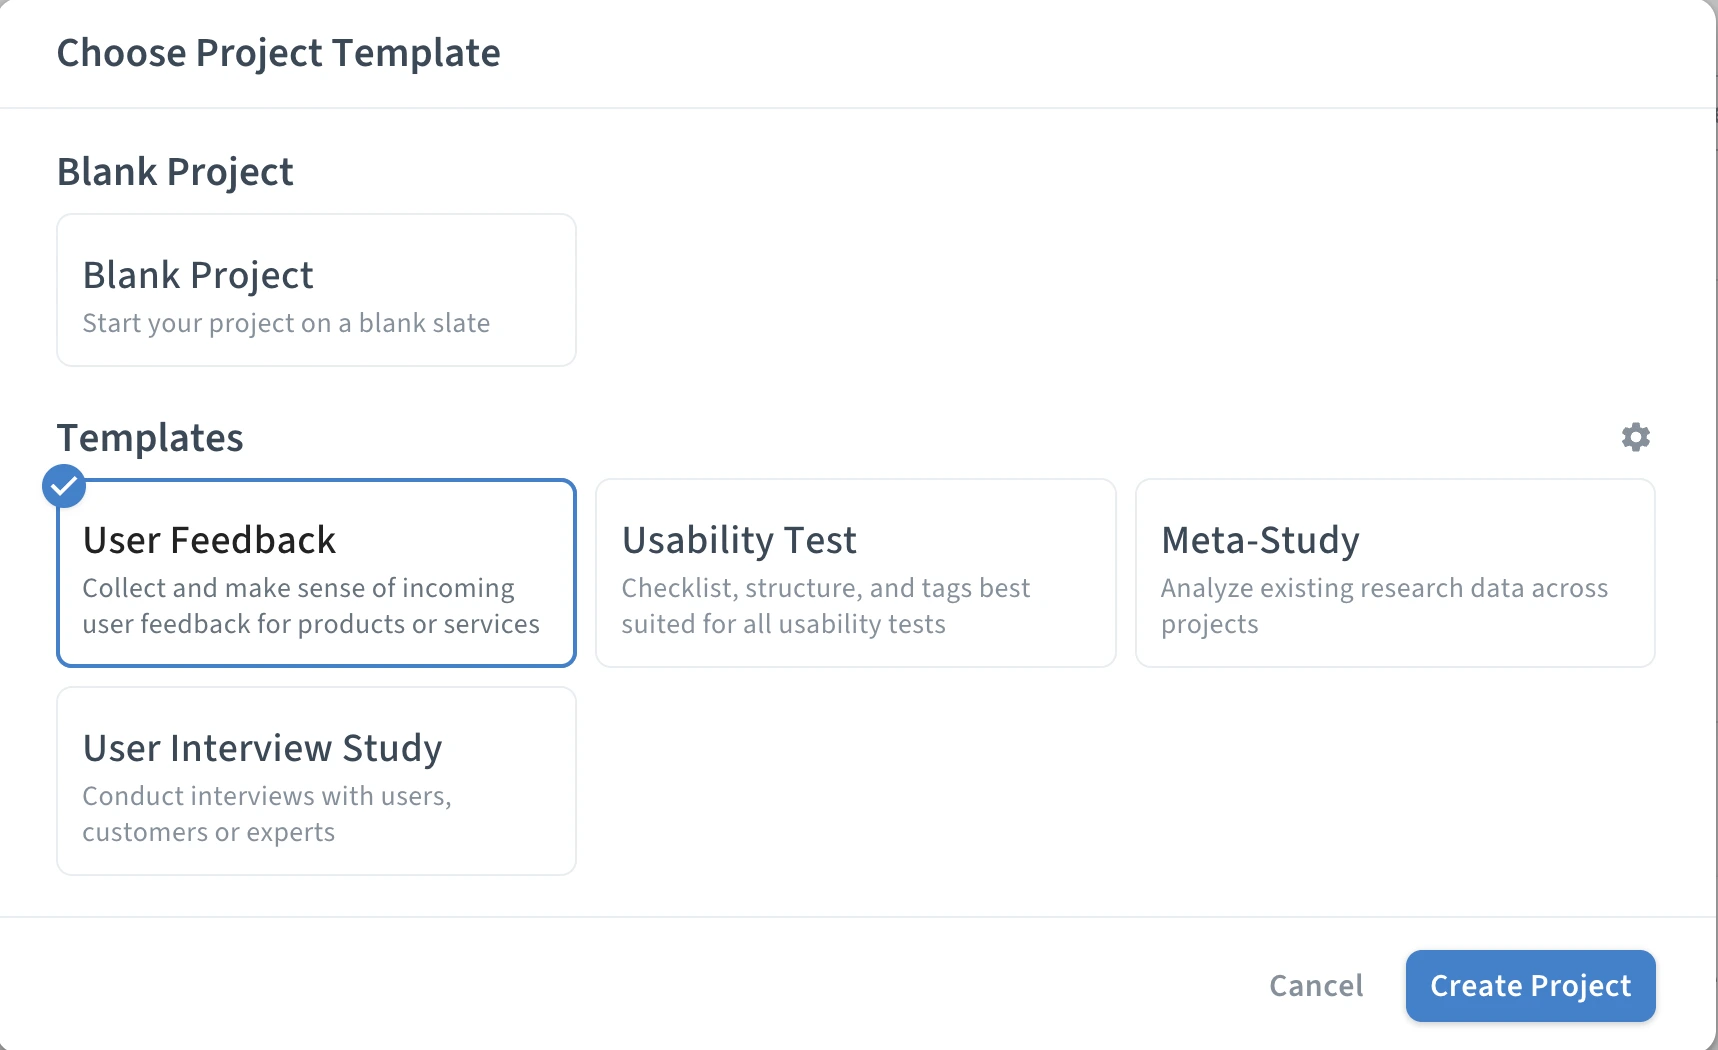Click the Blank Project section heading
This screenshot has height=1050, width=1718.
tap(175, 171)
